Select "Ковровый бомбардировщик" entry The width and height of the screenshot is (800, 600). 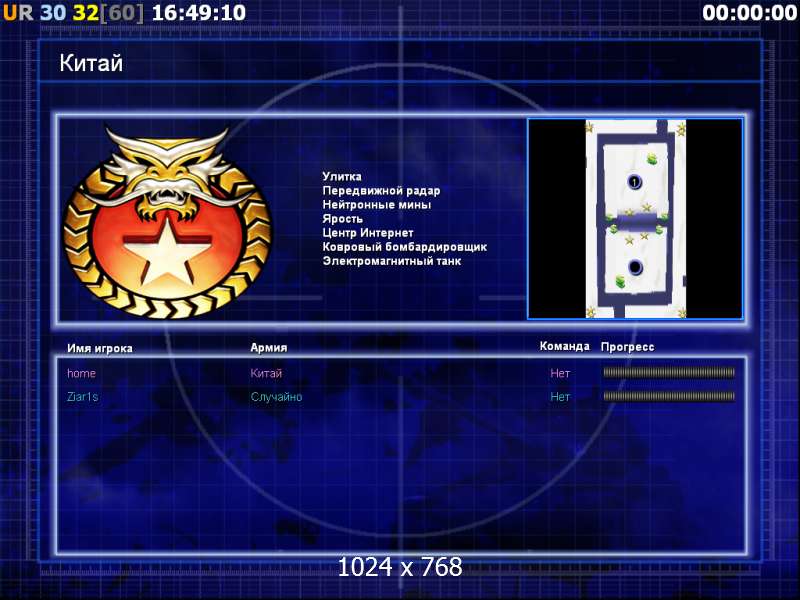[405, 247]
